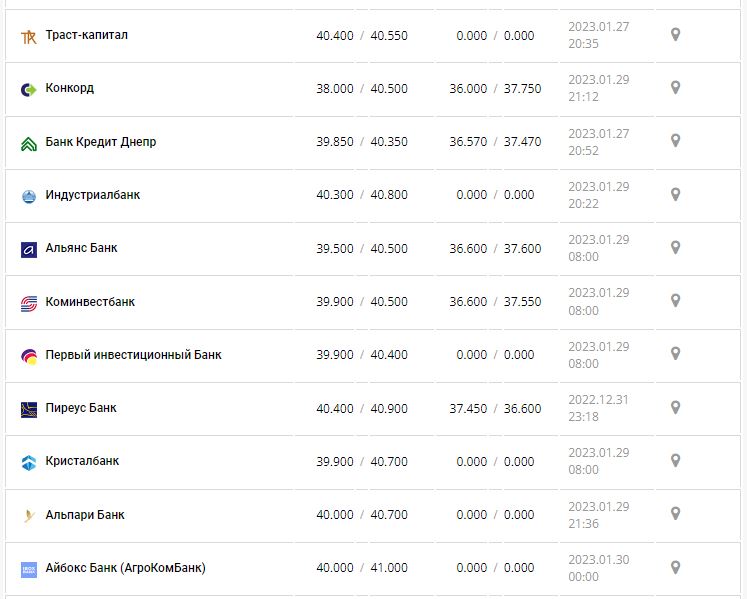
Task: Show location pin for Айбокс Банк
Action: coord(675,567)
